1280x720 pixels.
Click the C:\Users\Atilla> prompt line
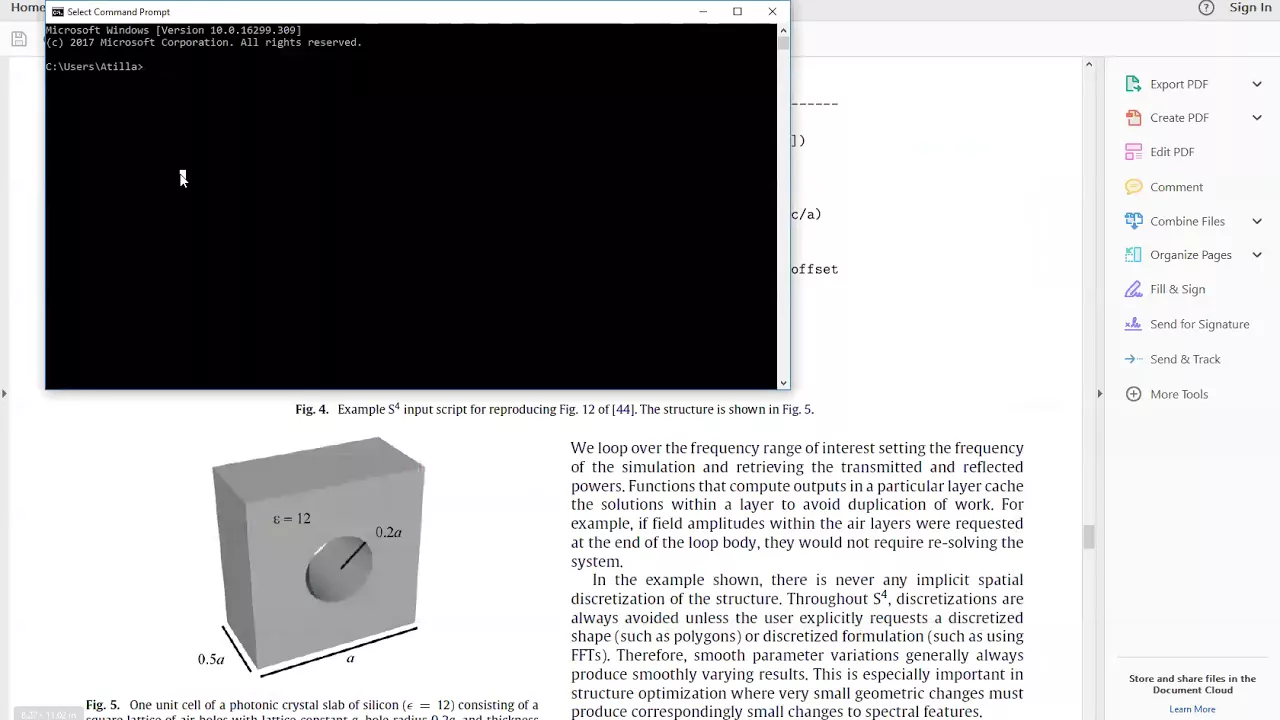[94, 67]
